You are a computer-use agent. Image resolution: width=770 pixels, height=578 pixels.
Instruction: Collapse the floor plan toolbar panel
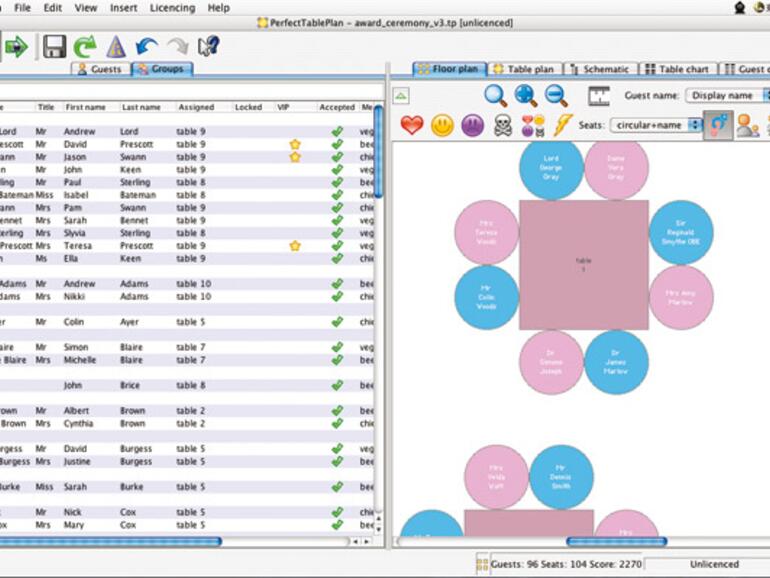[401, 96]
